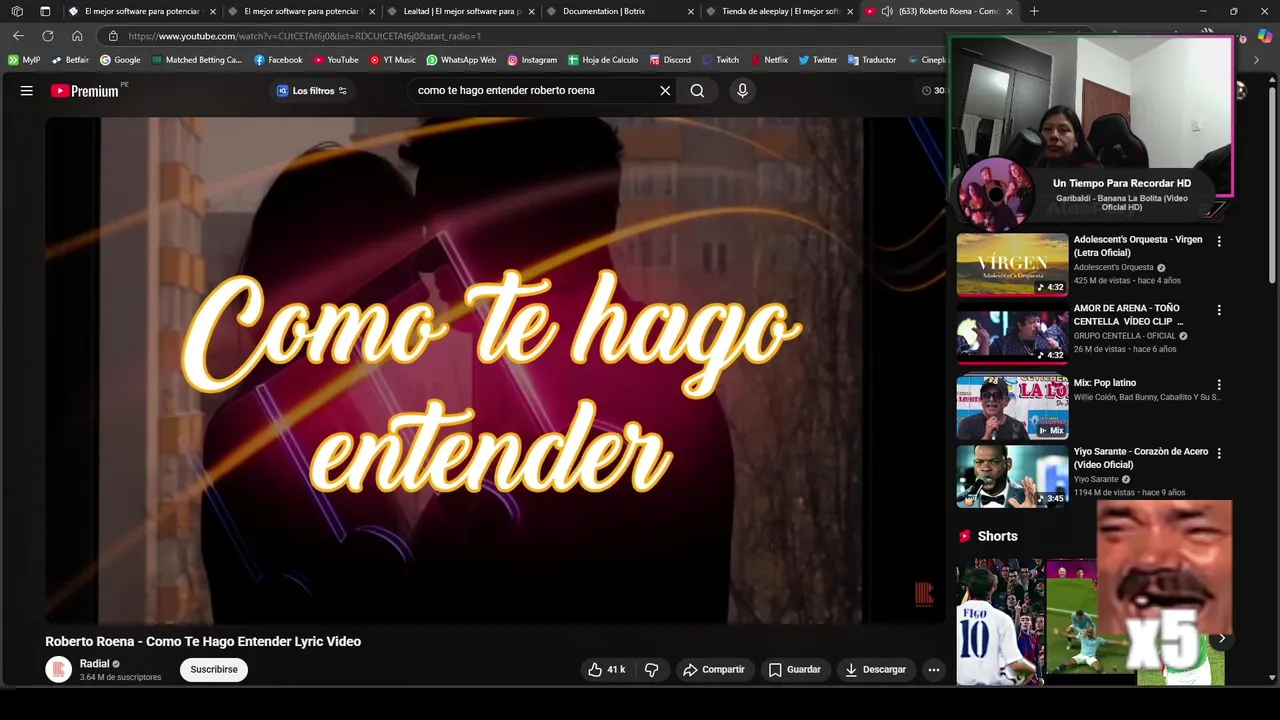This screenshot has width=1280, height=720.
Task: Click the Mix: Pop latino title
Action: click(1105, 383)
